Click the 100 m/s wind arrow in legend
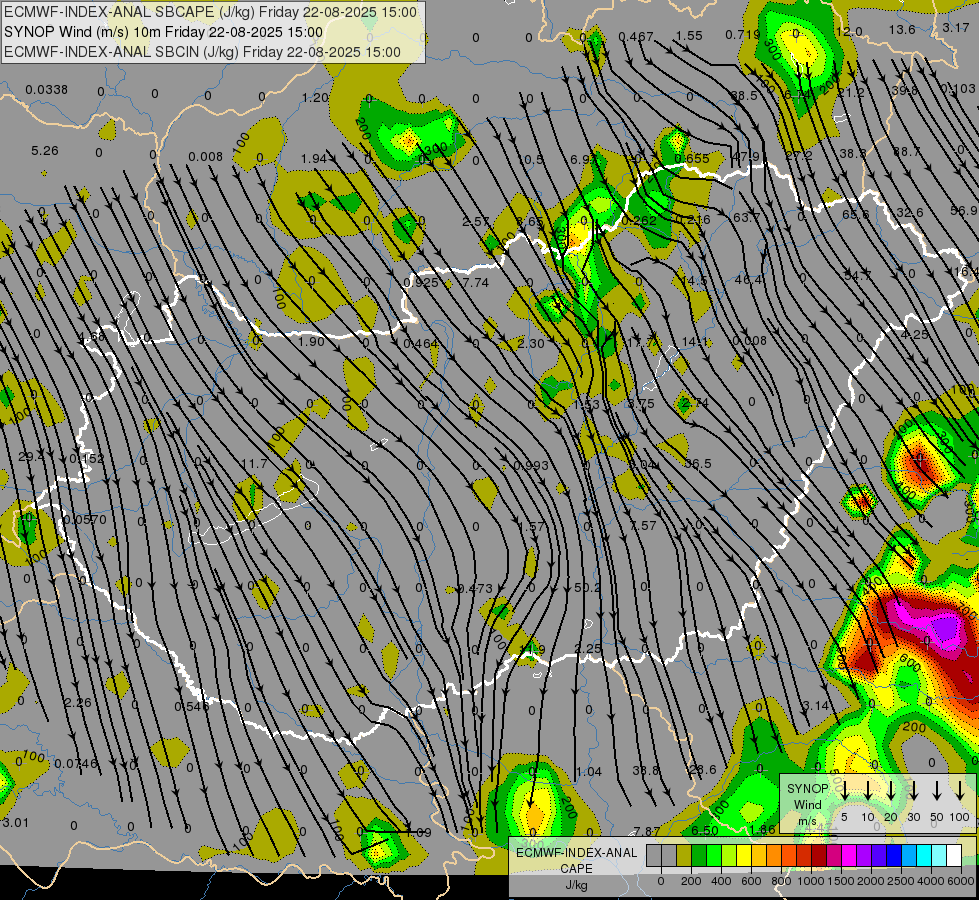 coord(960,790)
